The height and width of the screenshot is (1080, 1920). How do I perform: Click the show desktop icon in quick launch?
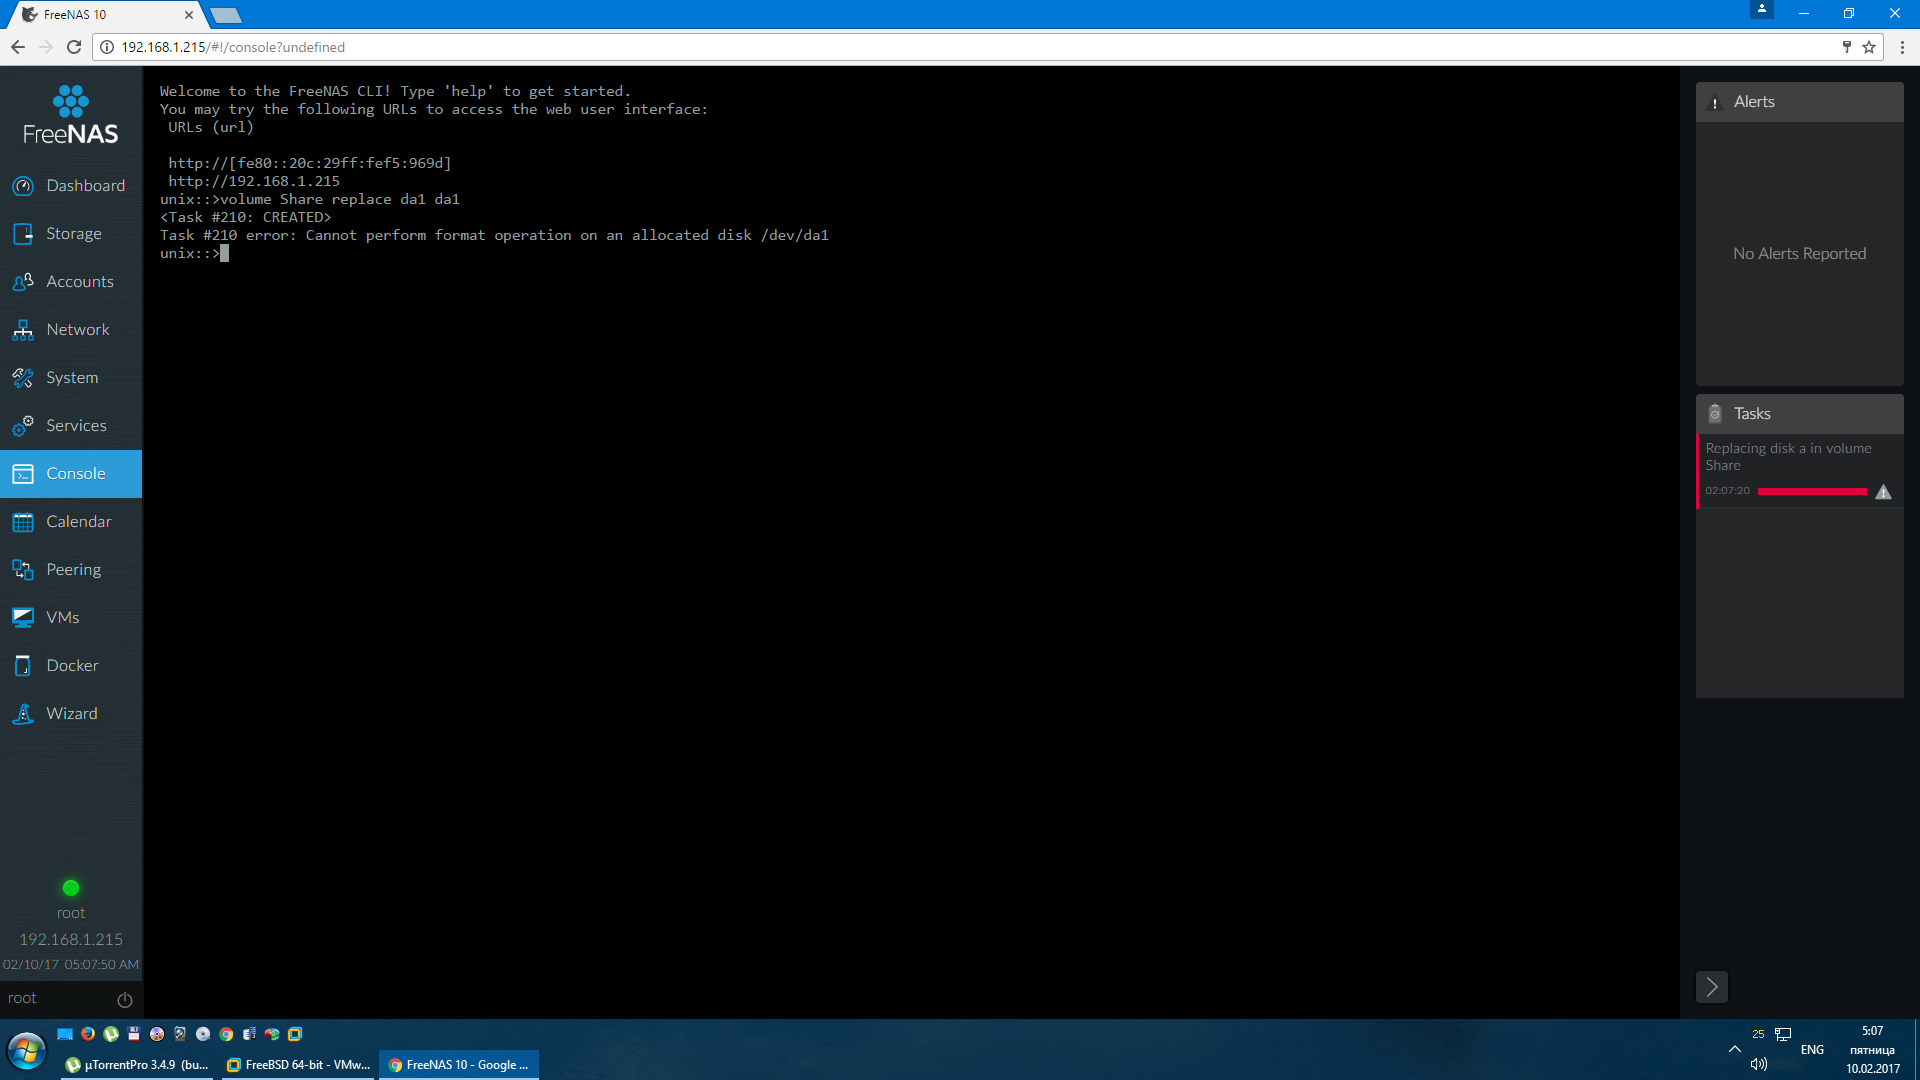[65, 1034]
